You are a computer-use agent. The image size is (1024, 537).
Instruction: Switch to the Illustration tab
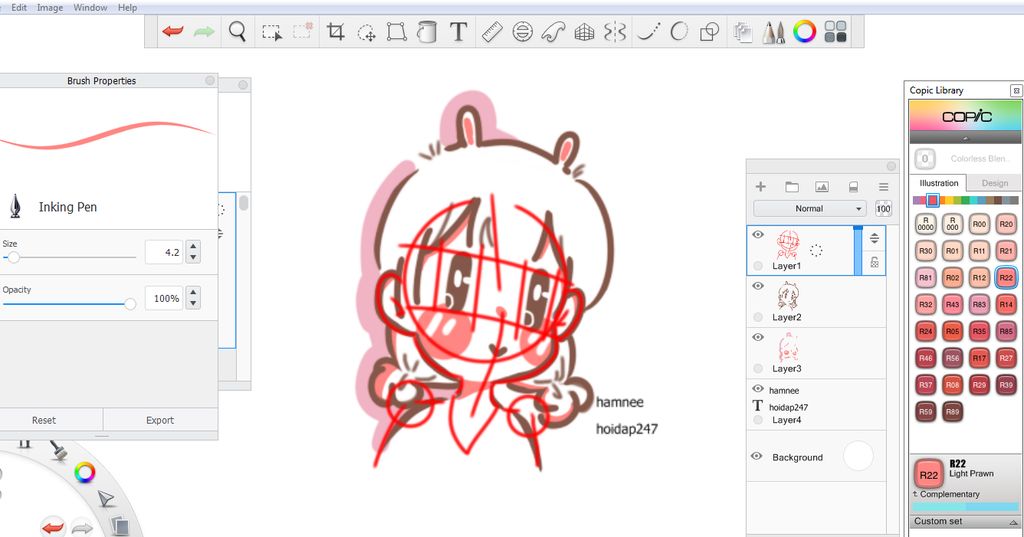coord(938,183)
